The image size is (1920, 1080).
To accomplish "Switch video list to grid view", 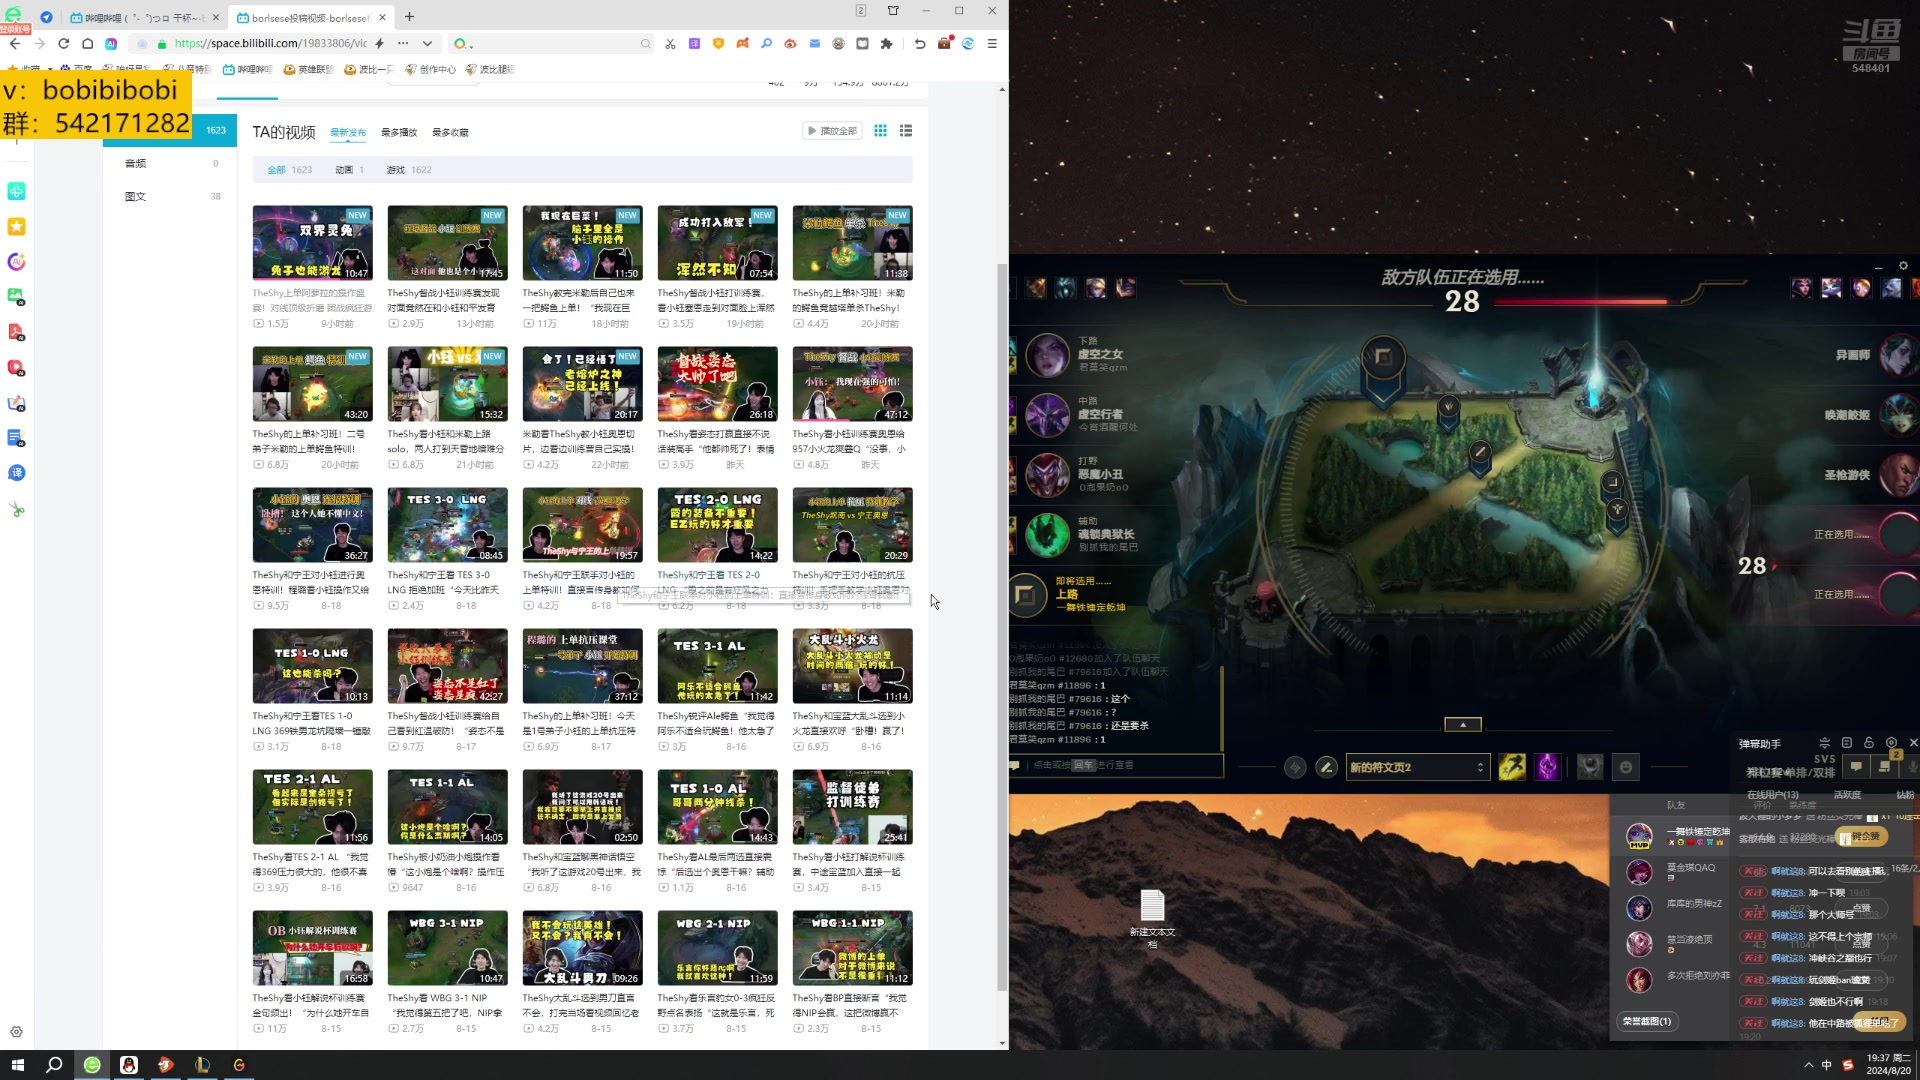I will (x=880, y=131).
